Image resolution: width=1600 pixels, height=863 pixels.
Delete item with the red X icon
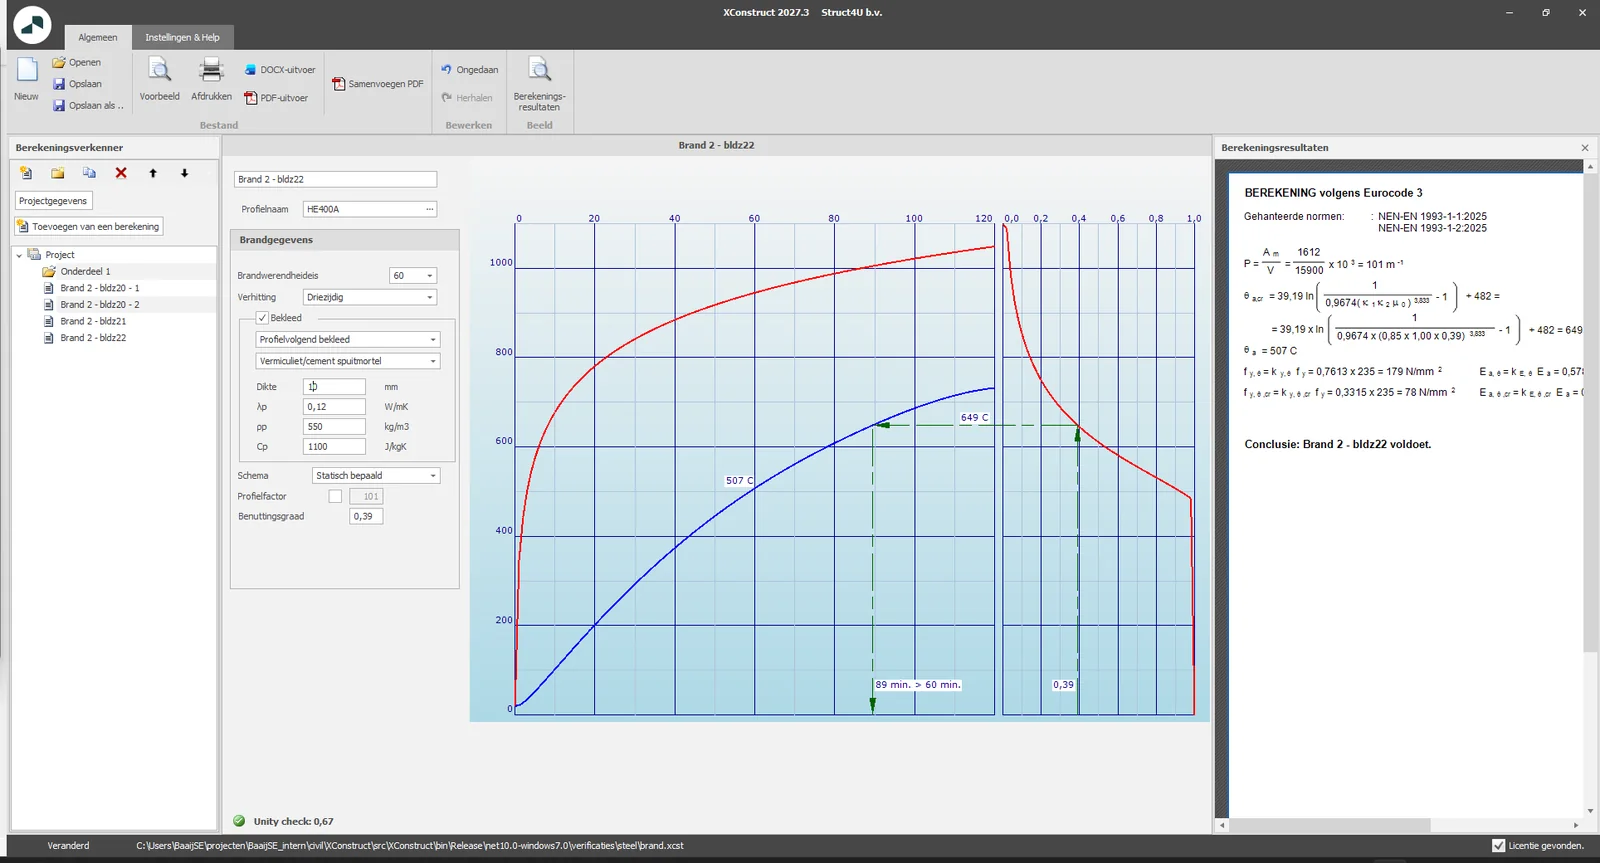coord(121,173)
